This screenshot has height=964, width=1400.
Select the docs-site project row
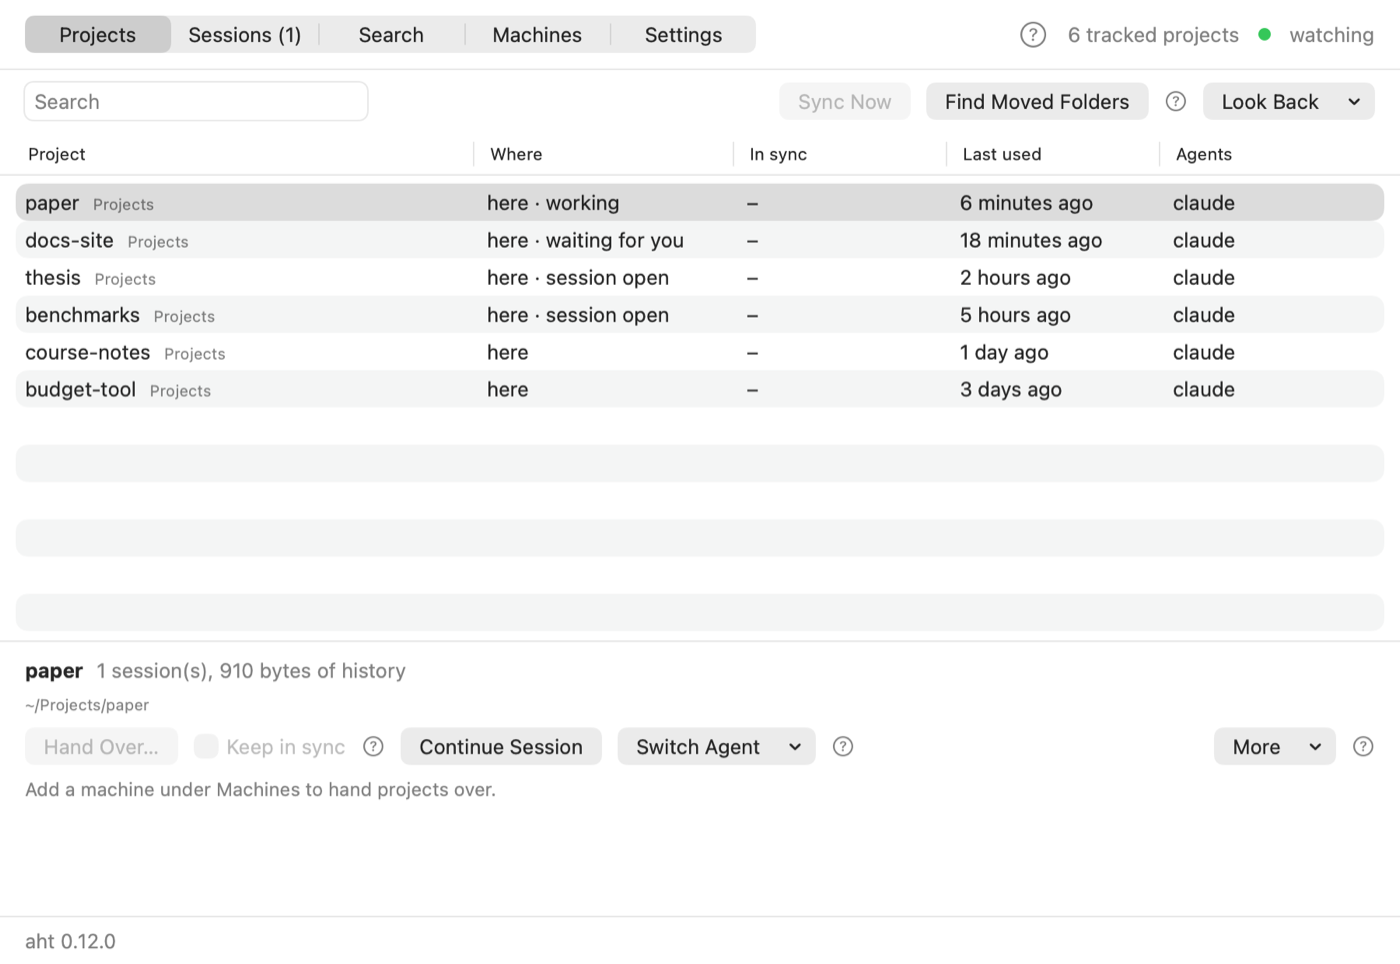pos(700,240)
